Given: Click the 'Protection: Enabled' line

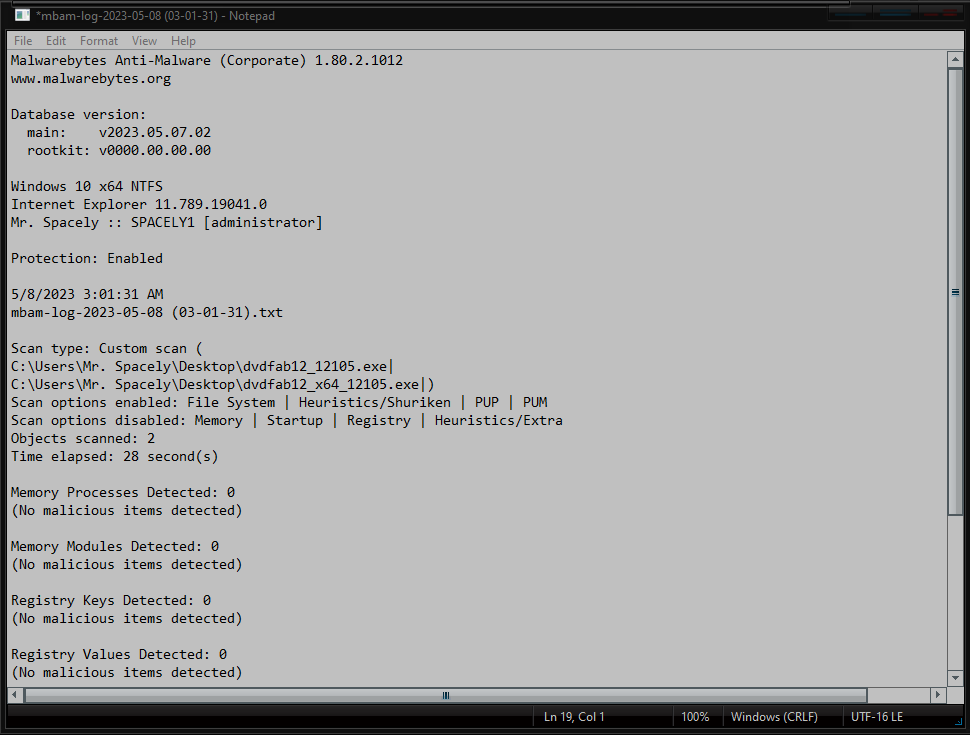Looking at the screenshot, I should tap(87, 259).
